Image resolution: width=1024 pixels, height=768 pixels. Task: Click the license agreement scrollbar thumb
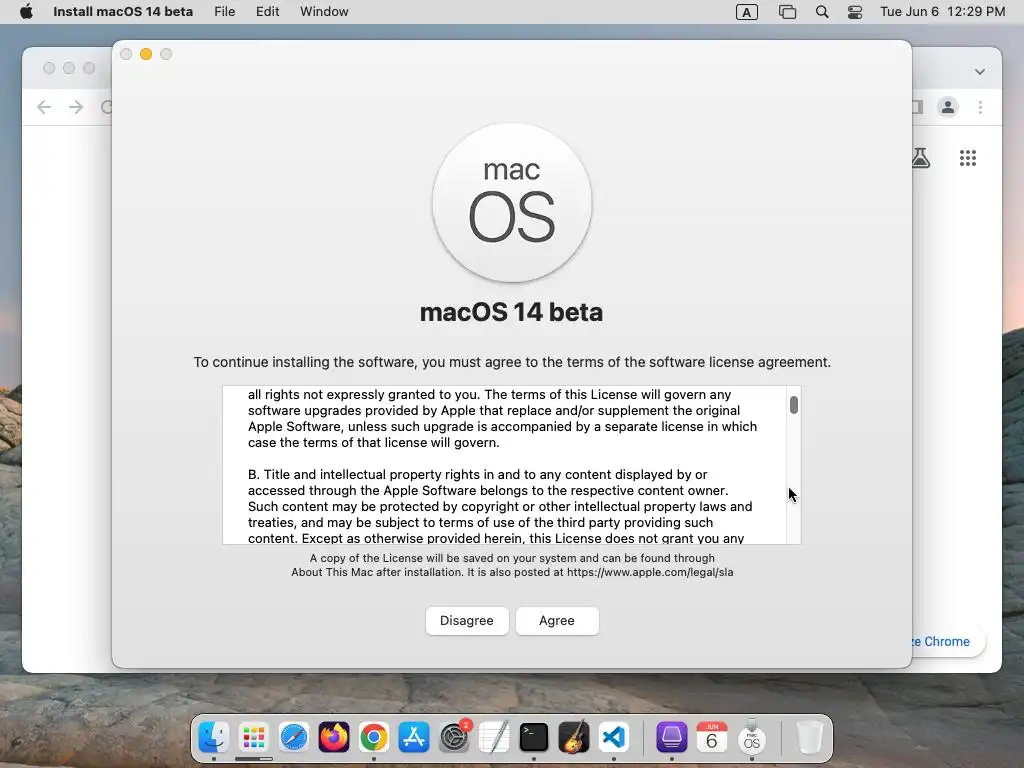(793, 405)
